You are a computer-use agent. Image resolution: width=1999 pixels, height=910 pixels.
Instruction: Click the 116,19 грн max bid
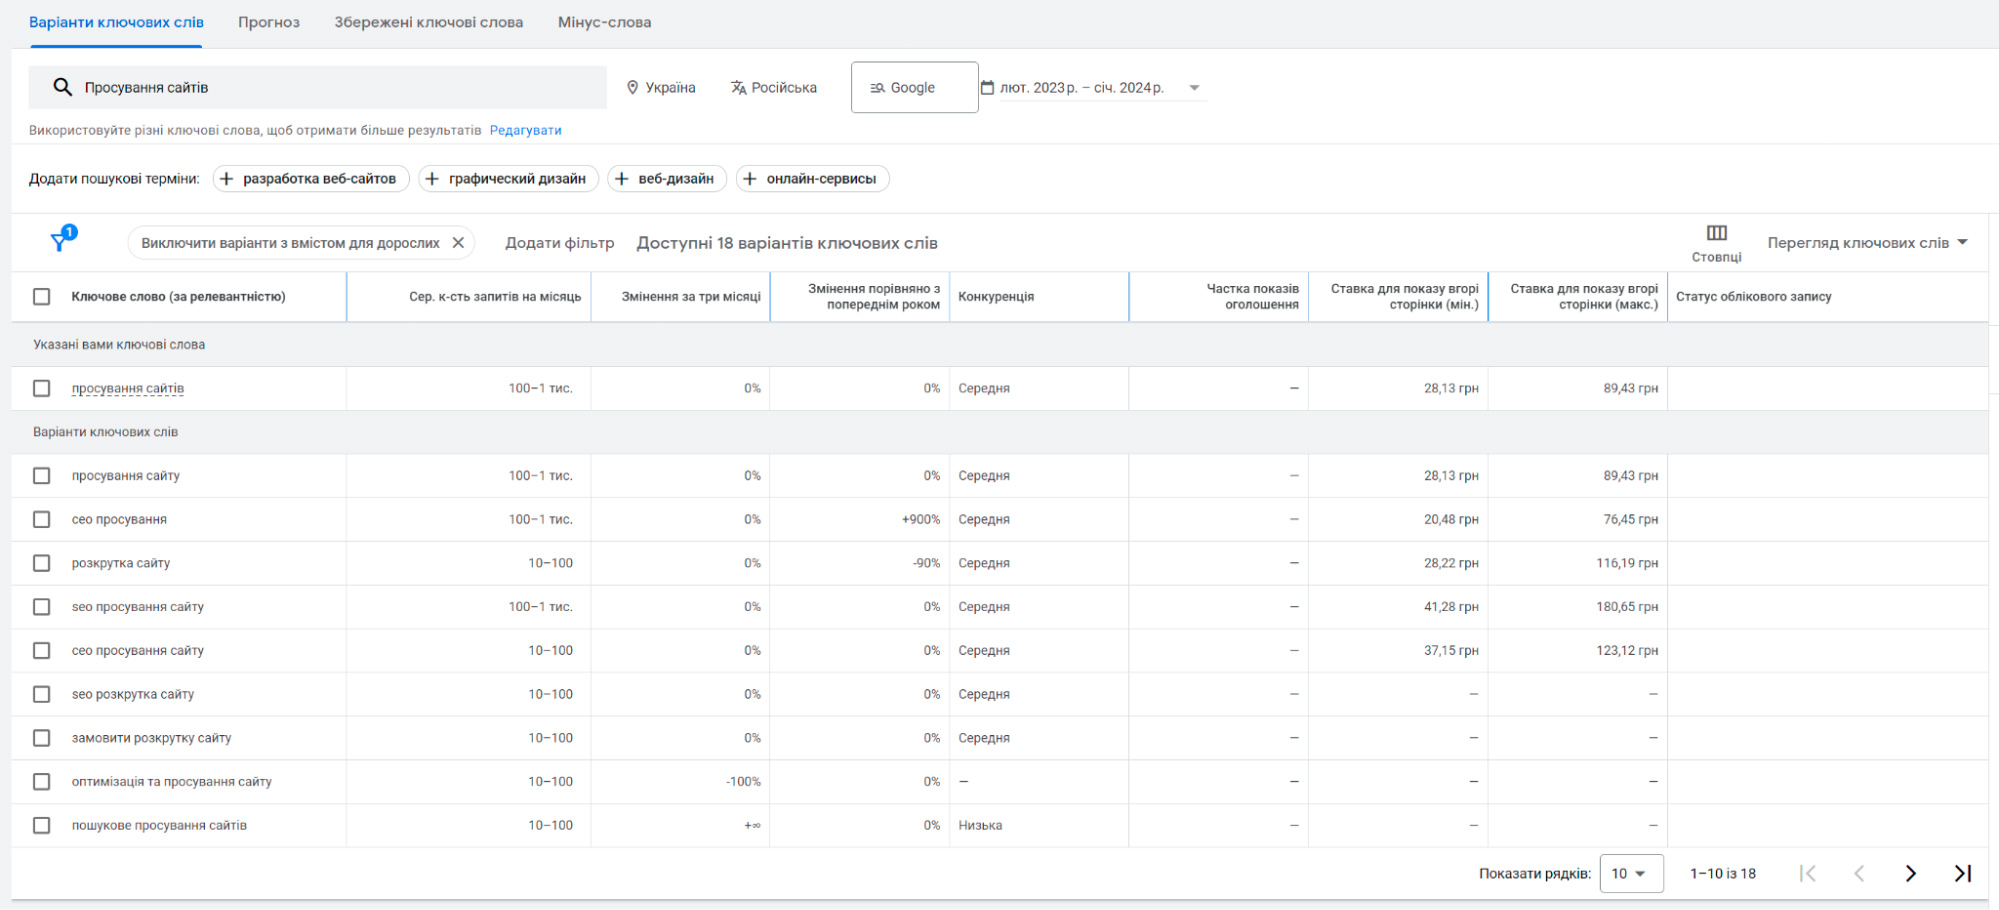pyautogui.click(x=1627, y=563)
